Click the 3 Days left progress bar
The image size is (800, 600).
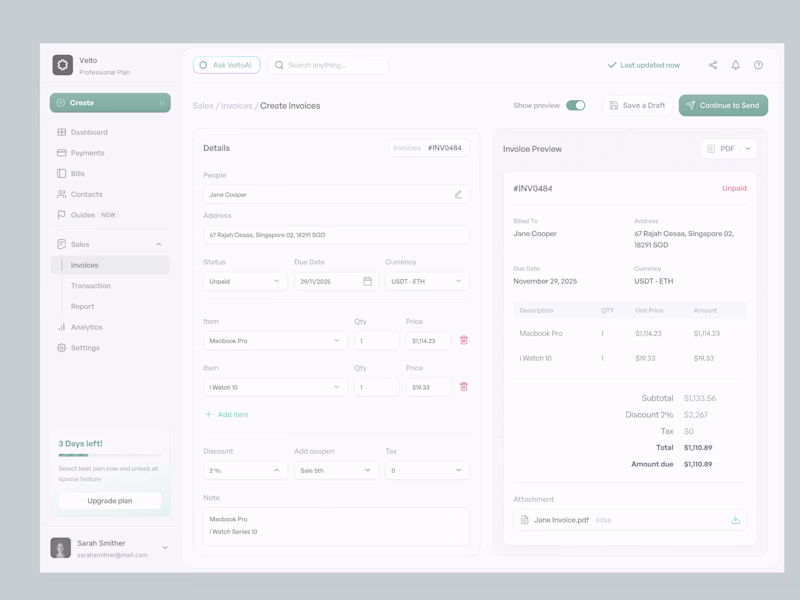(110, 455)
